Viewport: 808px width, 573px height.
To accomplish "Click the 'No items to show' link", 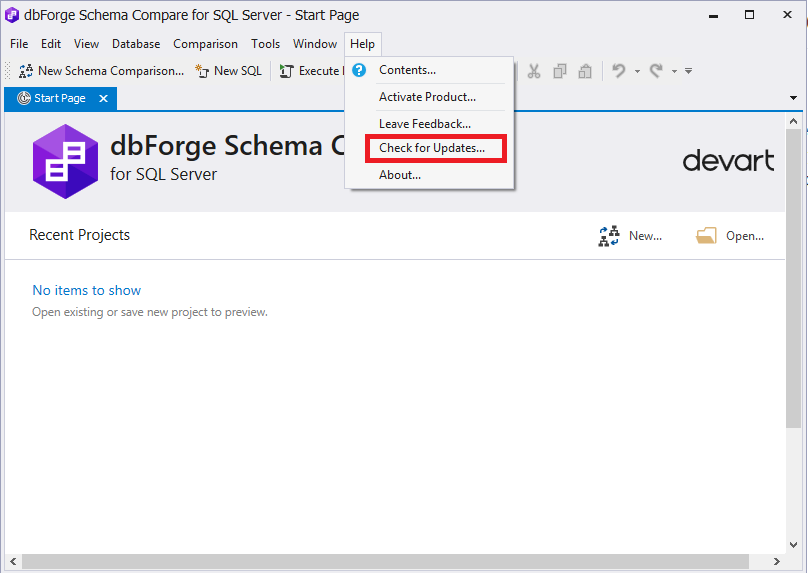I will pos(87,290).
